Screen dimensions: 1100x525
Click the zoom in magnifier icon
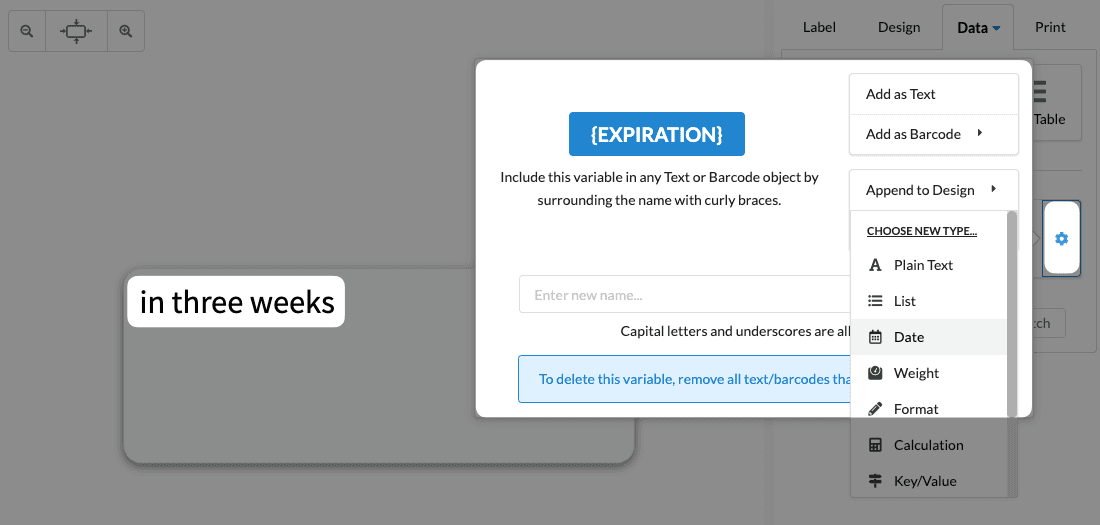tap(126, 32)
